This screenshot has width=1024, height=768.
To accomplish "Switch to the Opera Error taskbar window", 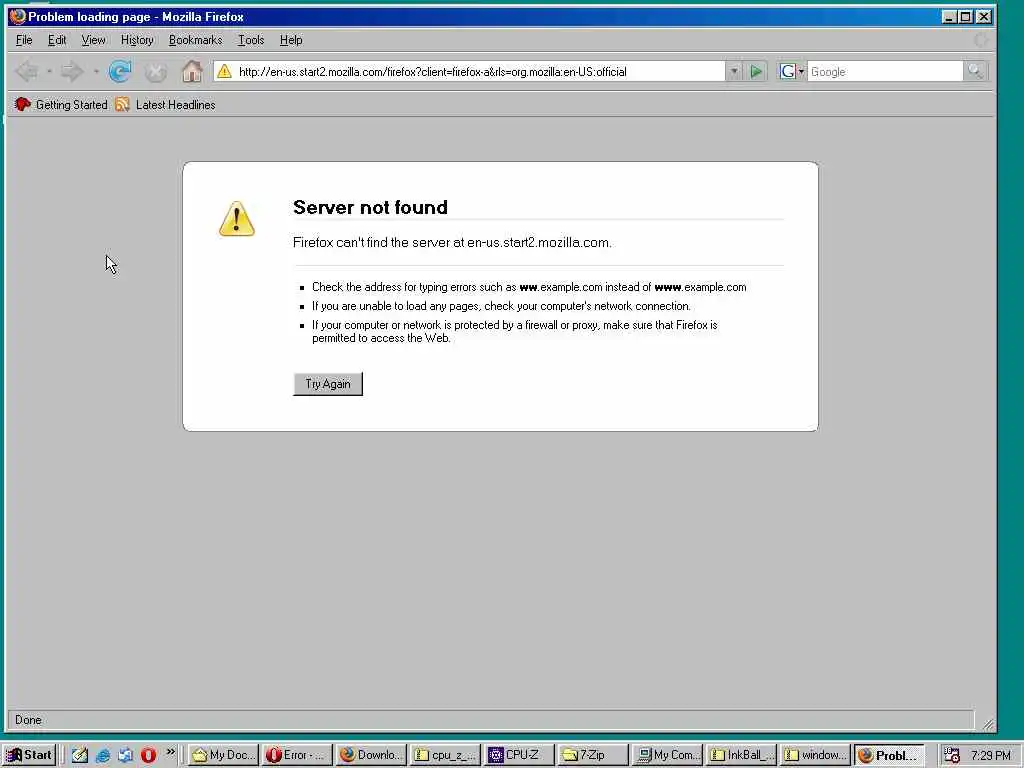I will tap(298, 755).
